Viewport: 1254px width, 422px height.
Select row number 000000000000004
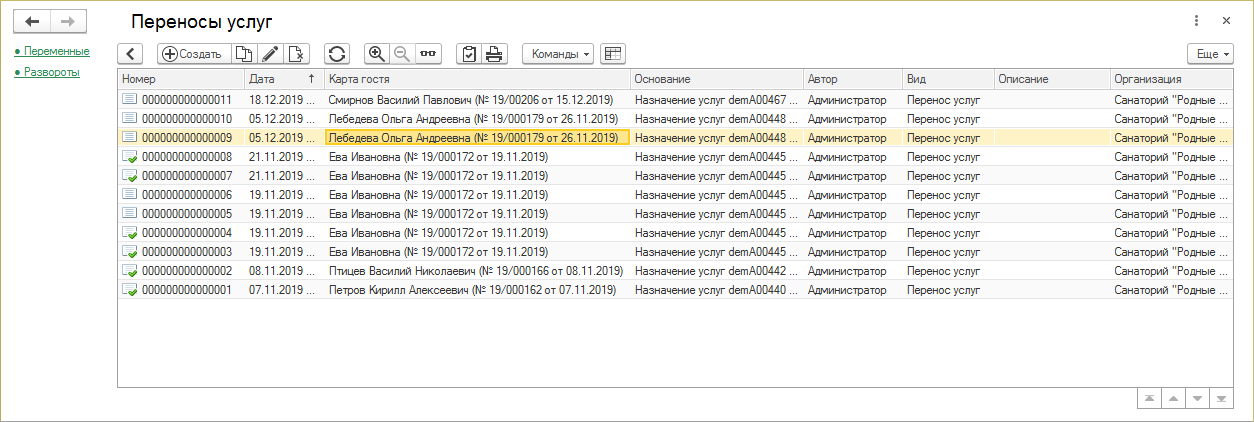[x=675, y=233]
